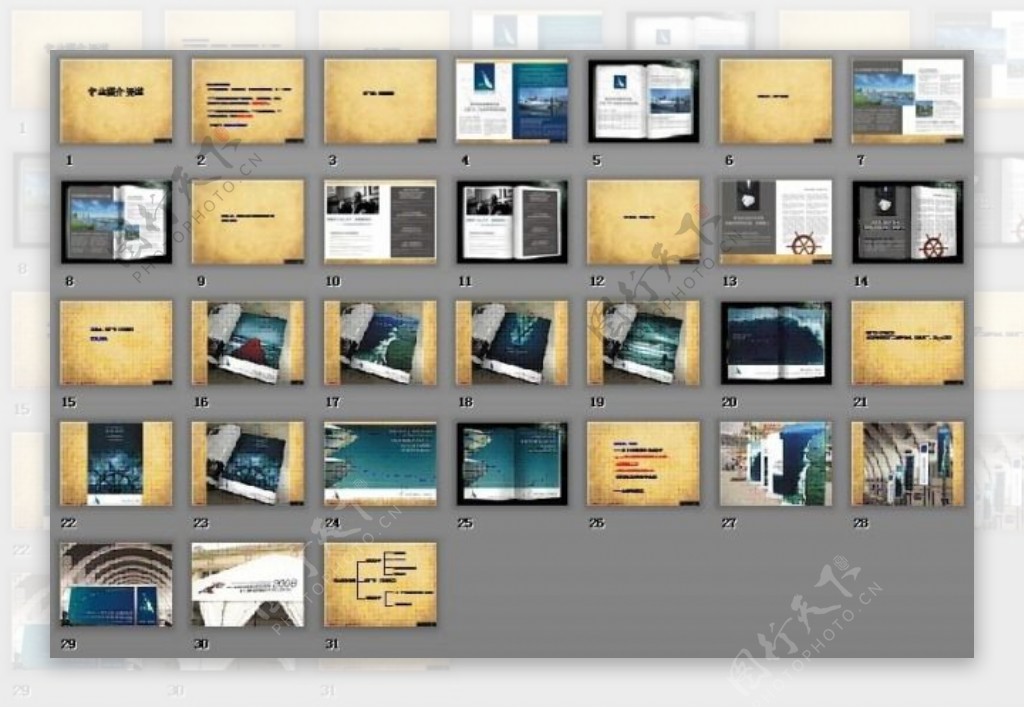The height and width of the screenshot is (708, 1024).
Task: Select slide 27 outdoor display thumbnail
Action: point(776,464)
